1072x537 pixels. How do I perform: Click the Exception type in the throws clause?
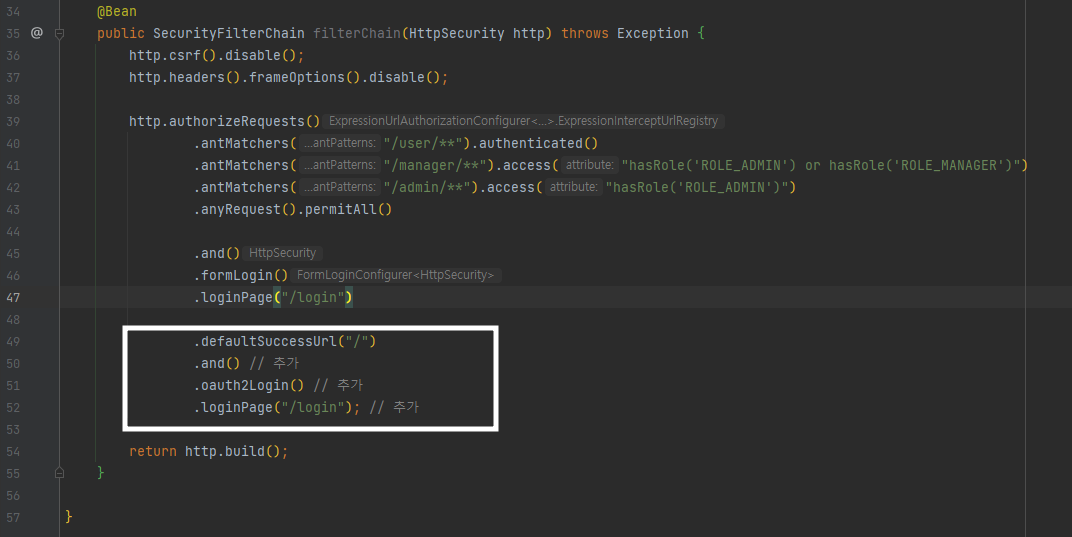pyautogui.click(x=652, y=34)
